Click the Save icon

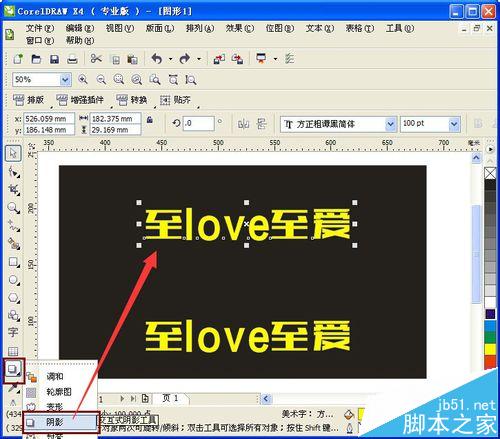click(x=54, y=59)
